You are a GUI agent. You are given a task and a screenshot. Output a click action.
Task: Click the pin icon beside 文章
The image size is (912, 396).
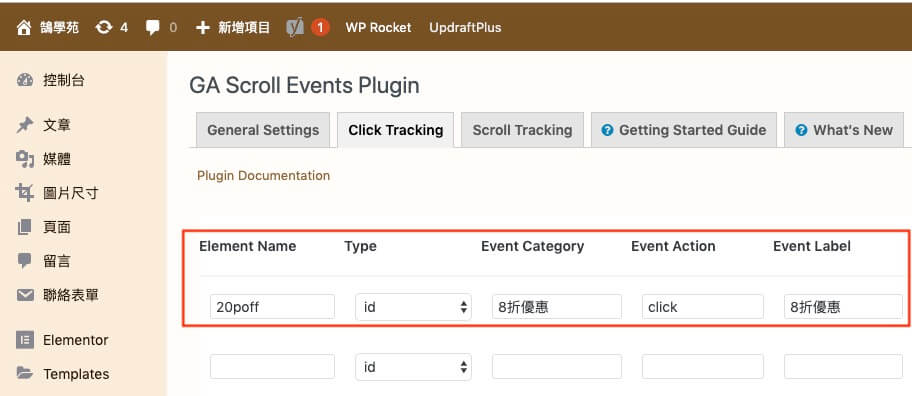point(25,125)
